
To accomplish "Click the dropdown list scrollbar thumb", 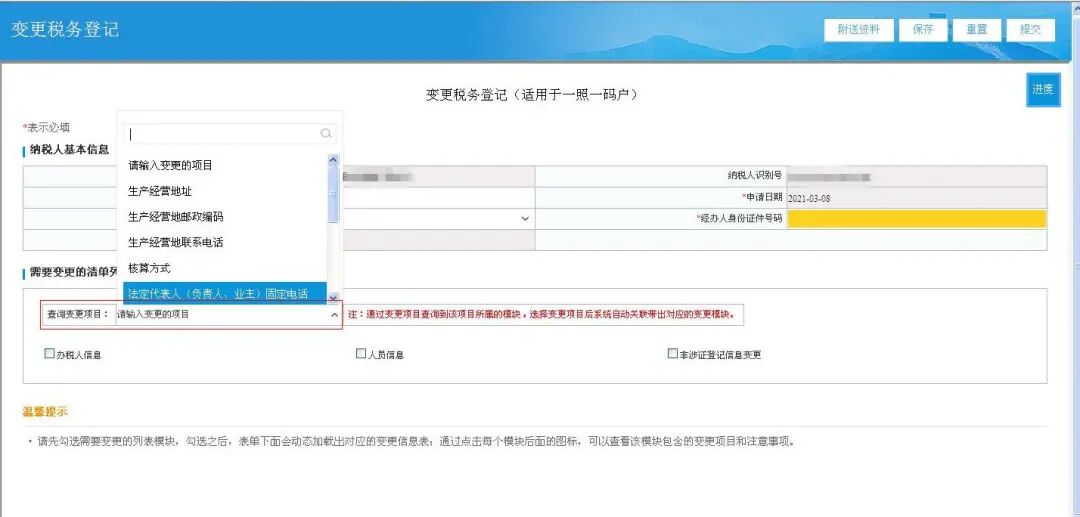I will [x=333, y=194].
